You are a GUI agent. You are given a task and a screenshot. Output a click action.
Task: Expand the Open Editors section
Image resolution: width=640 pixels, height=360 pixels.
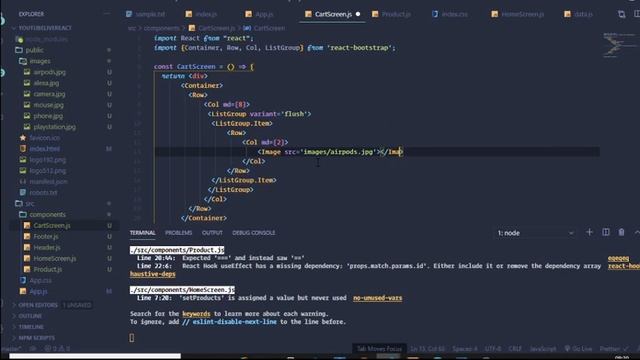(38, 305)
